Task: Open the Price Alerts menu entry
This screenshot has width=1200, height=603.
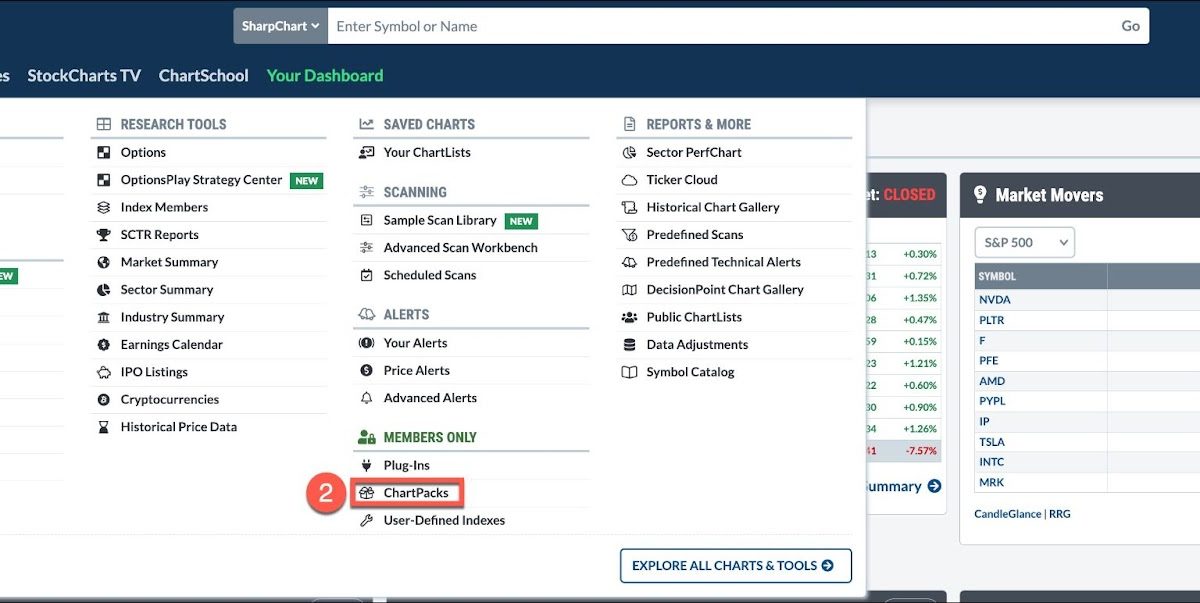Action: point(417,371)
